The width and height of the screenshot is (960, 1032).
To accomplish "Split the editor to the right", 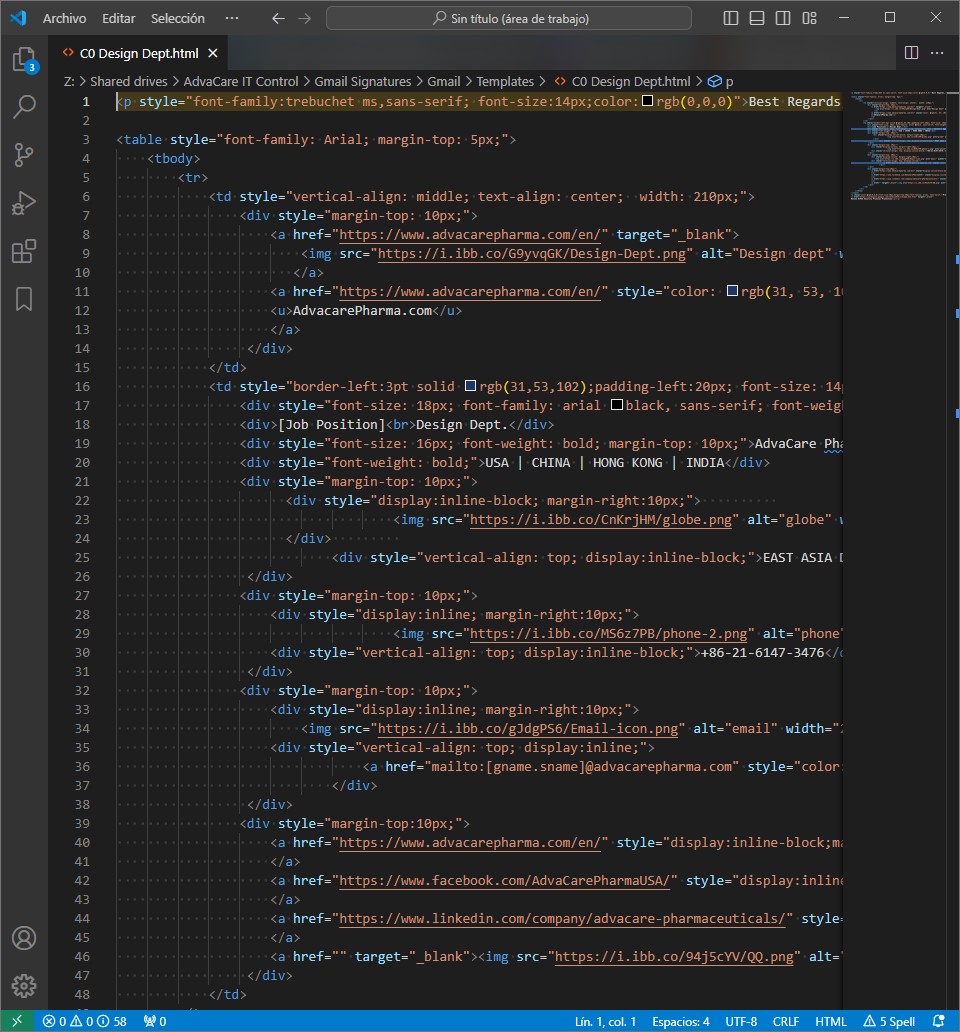I will click(x=911, y=53).
